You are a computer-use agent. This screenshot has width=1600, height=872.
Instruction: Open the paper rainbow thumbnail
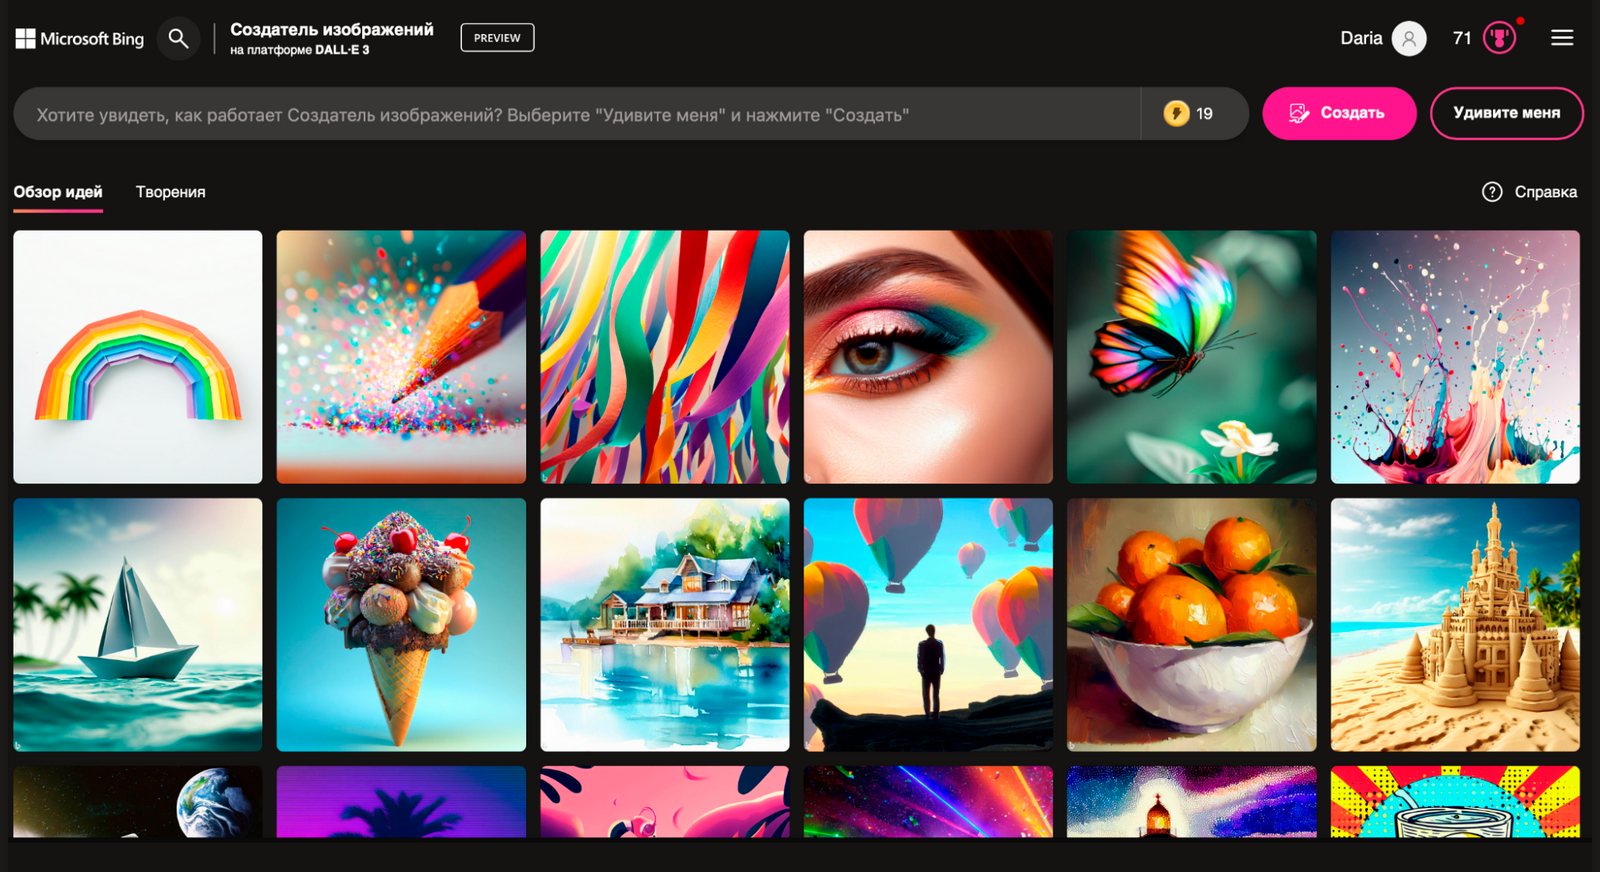coord(138,357)
